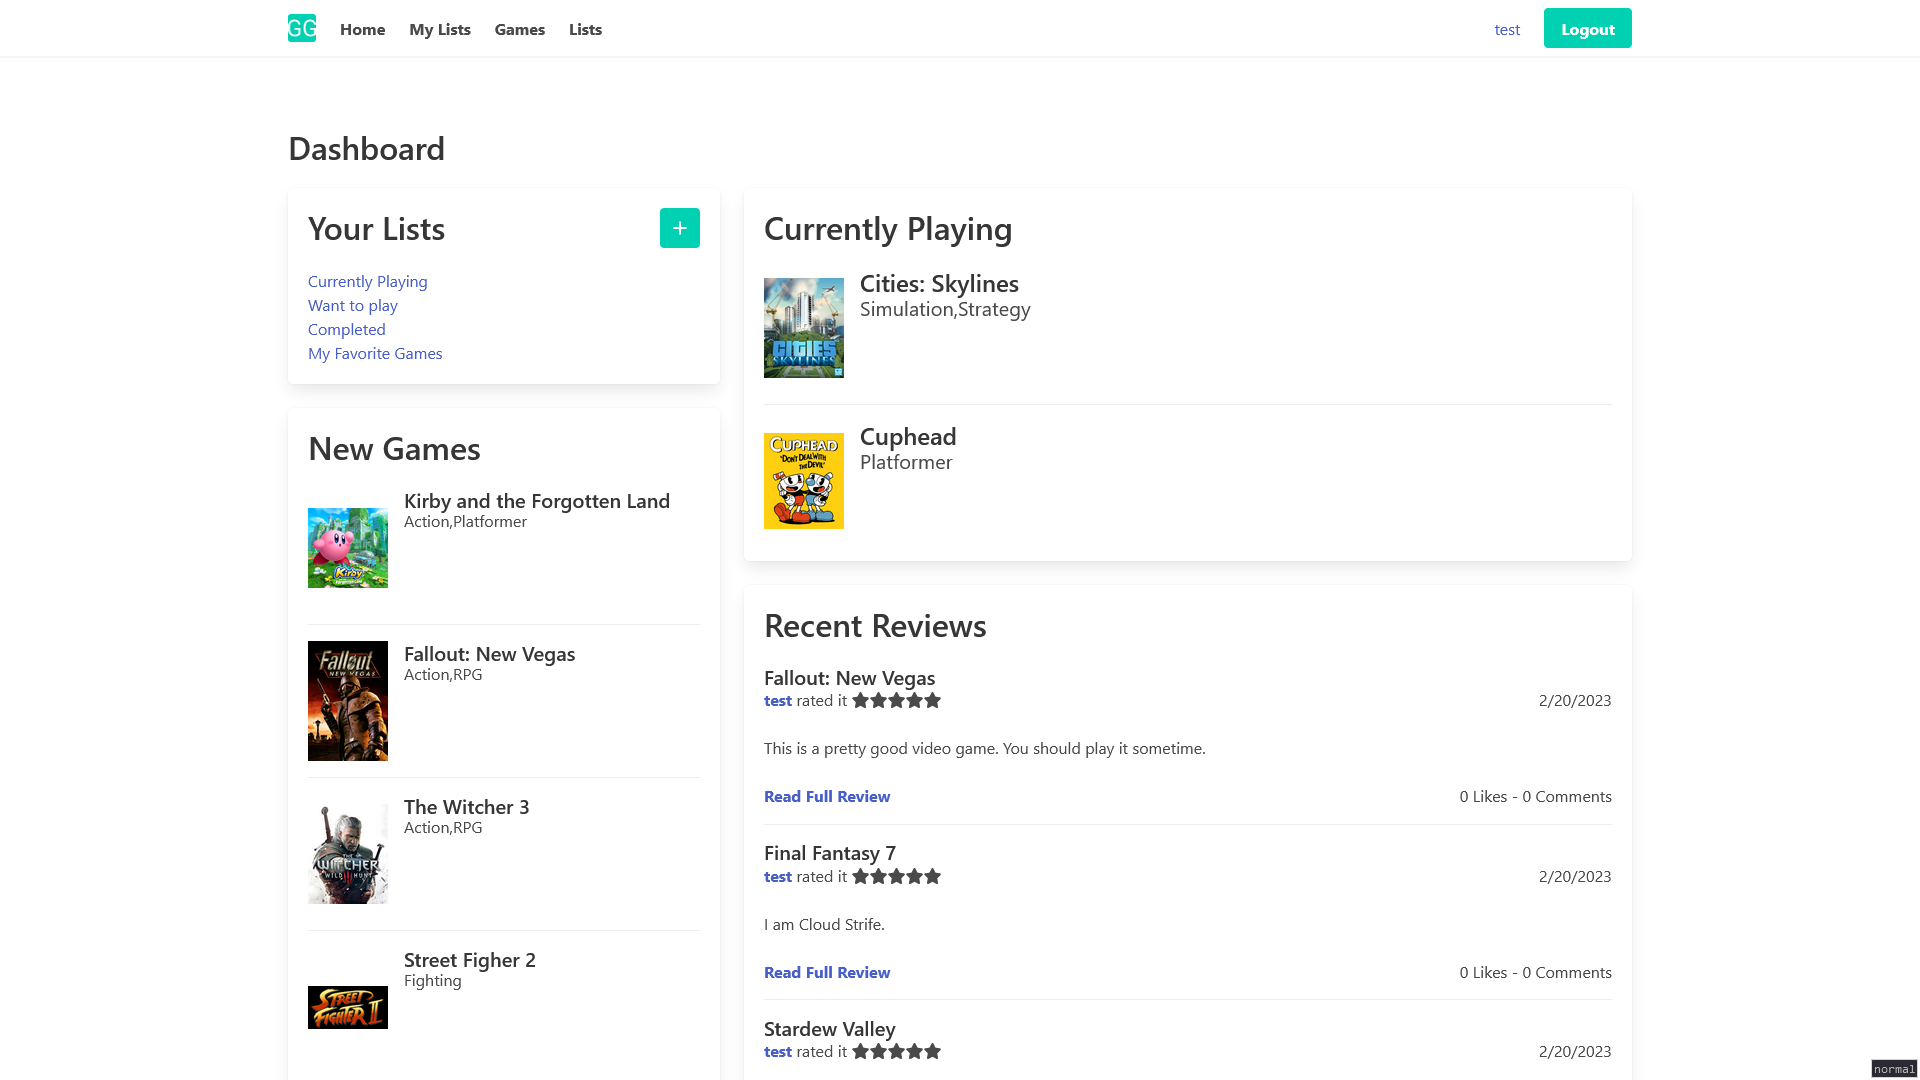Open My Favorite Games list

pyautogui.click(x=375, y=353)
